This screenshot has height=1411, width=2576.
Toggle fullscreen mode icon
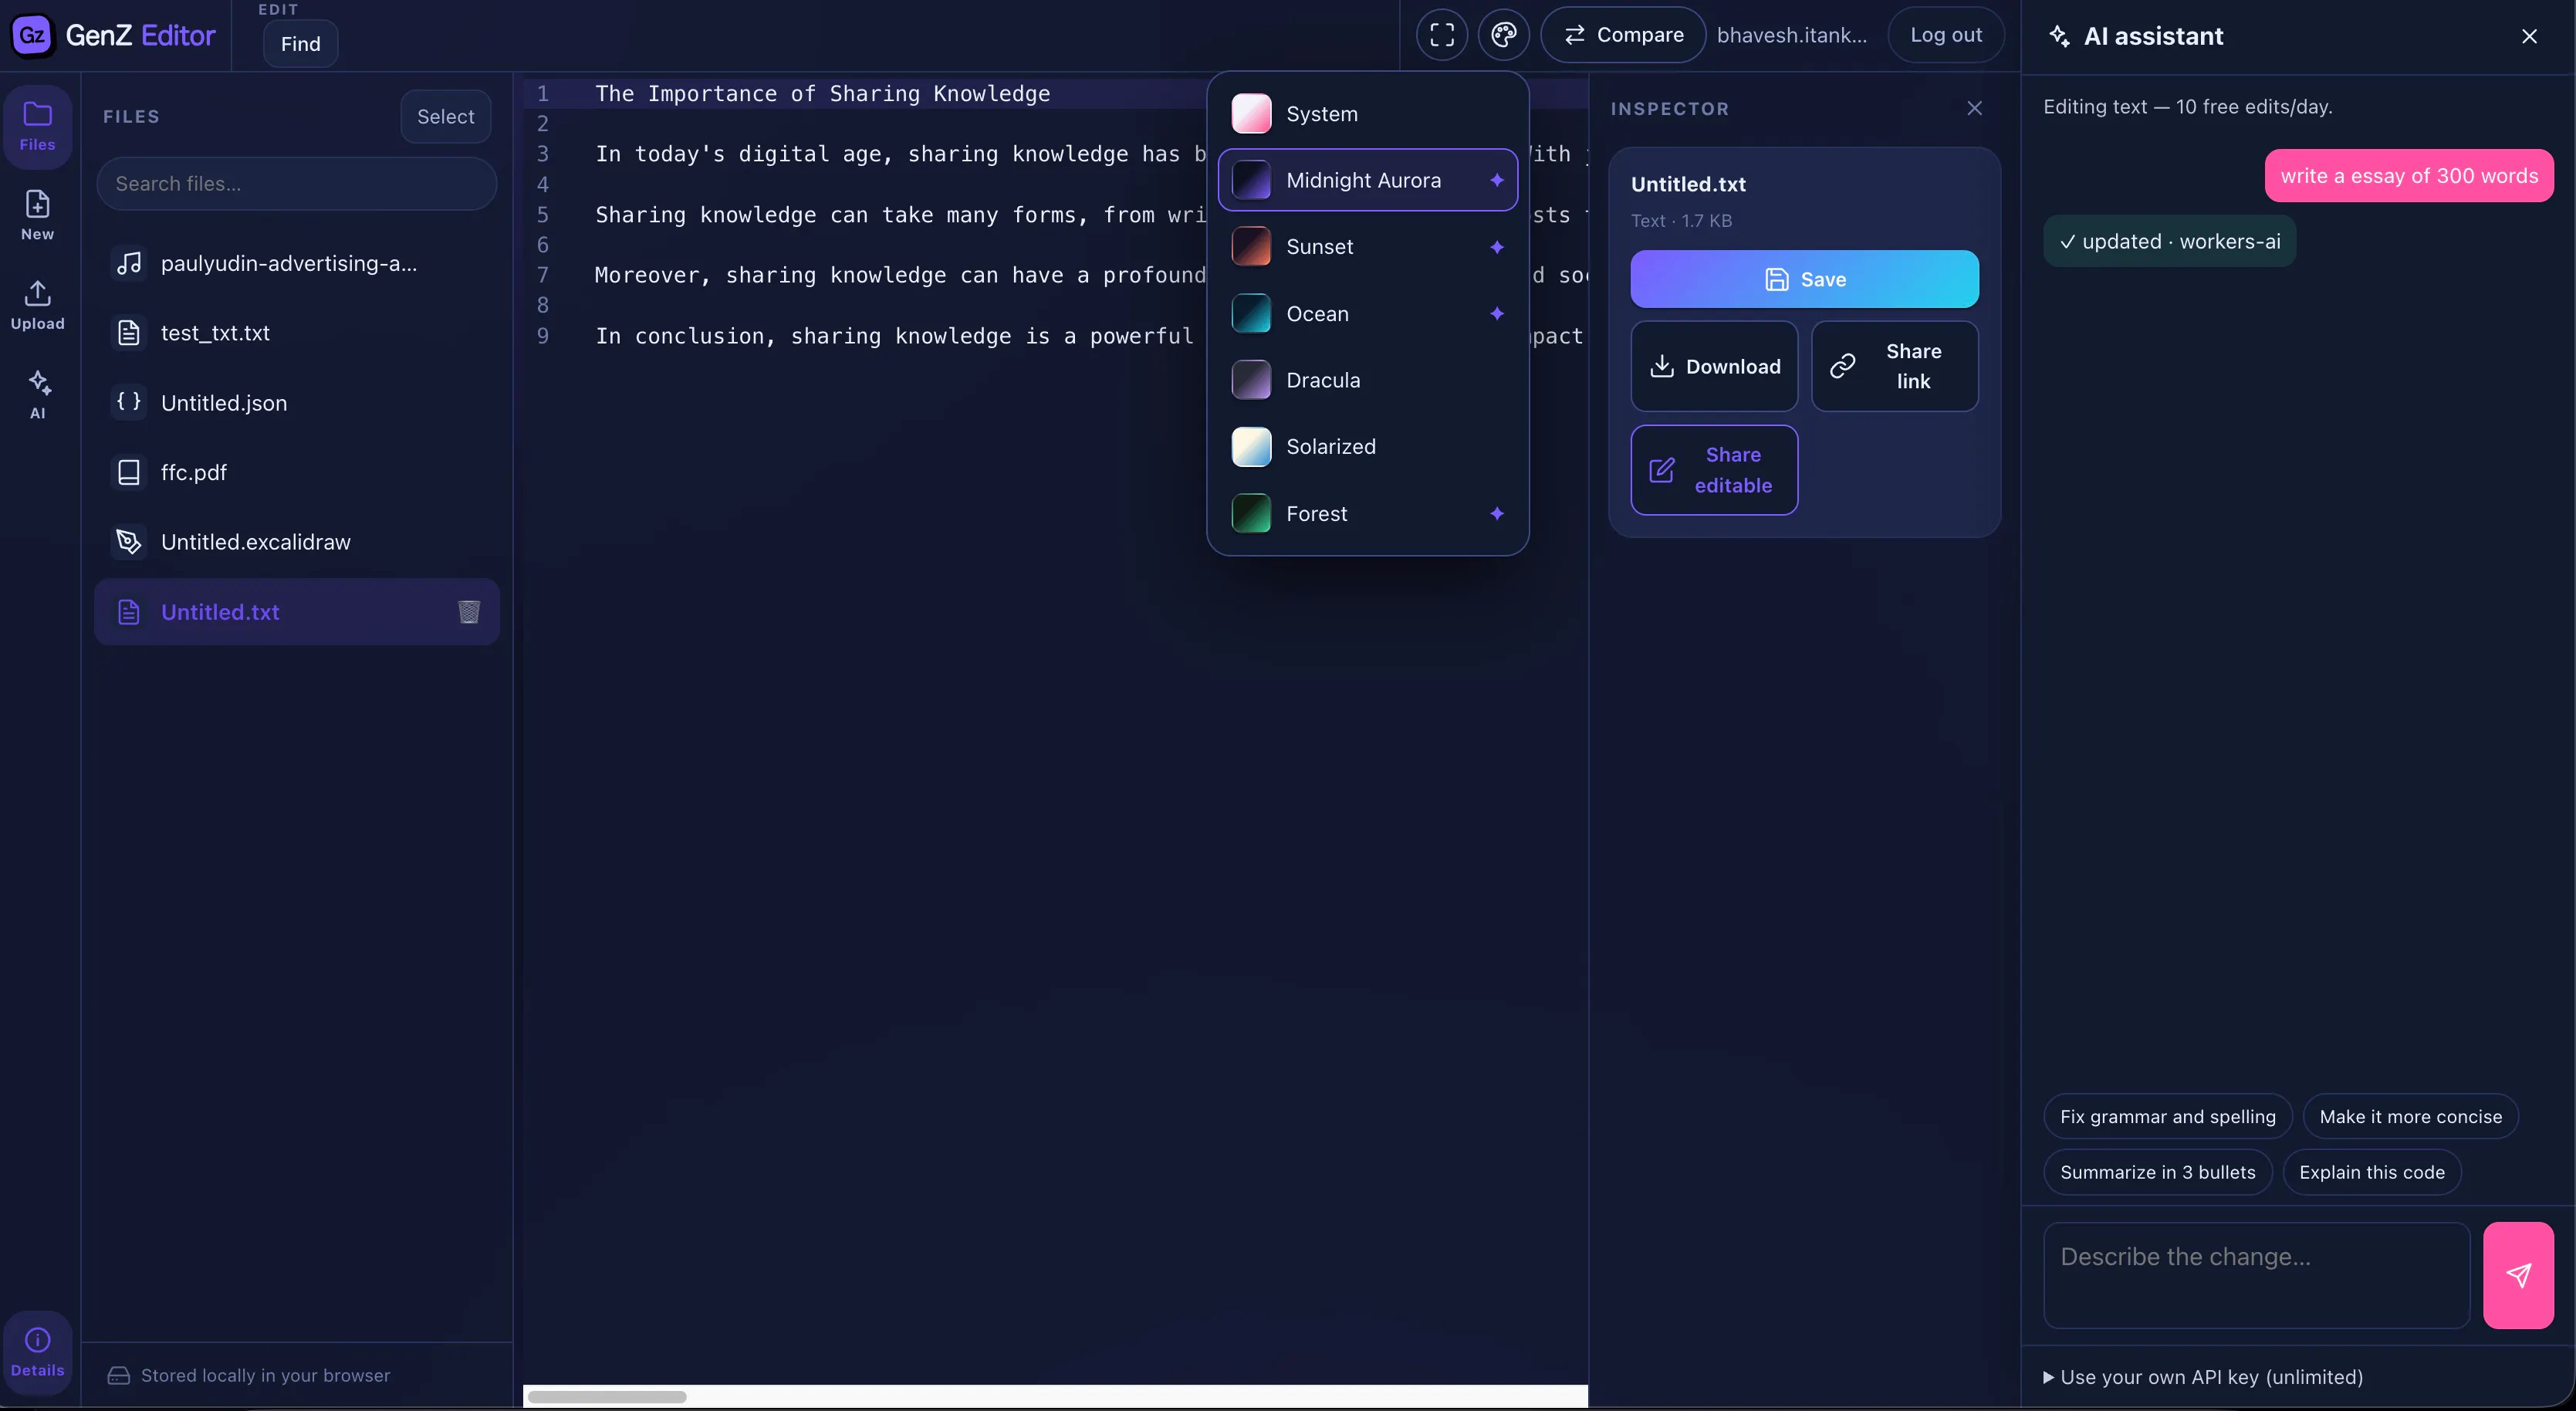click(x=1441, y=35)
